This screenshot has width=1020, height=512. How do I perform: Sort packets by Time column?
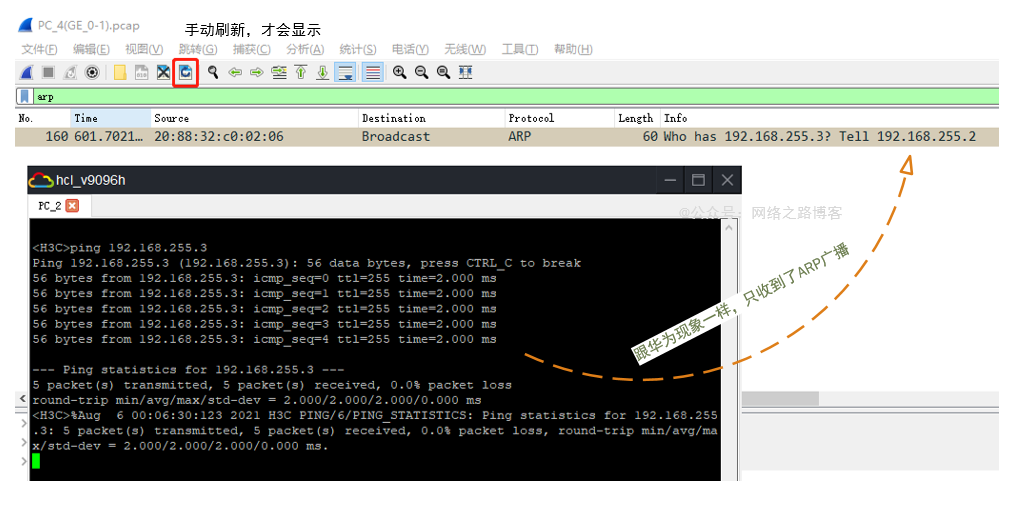click(x=111, y=118)
